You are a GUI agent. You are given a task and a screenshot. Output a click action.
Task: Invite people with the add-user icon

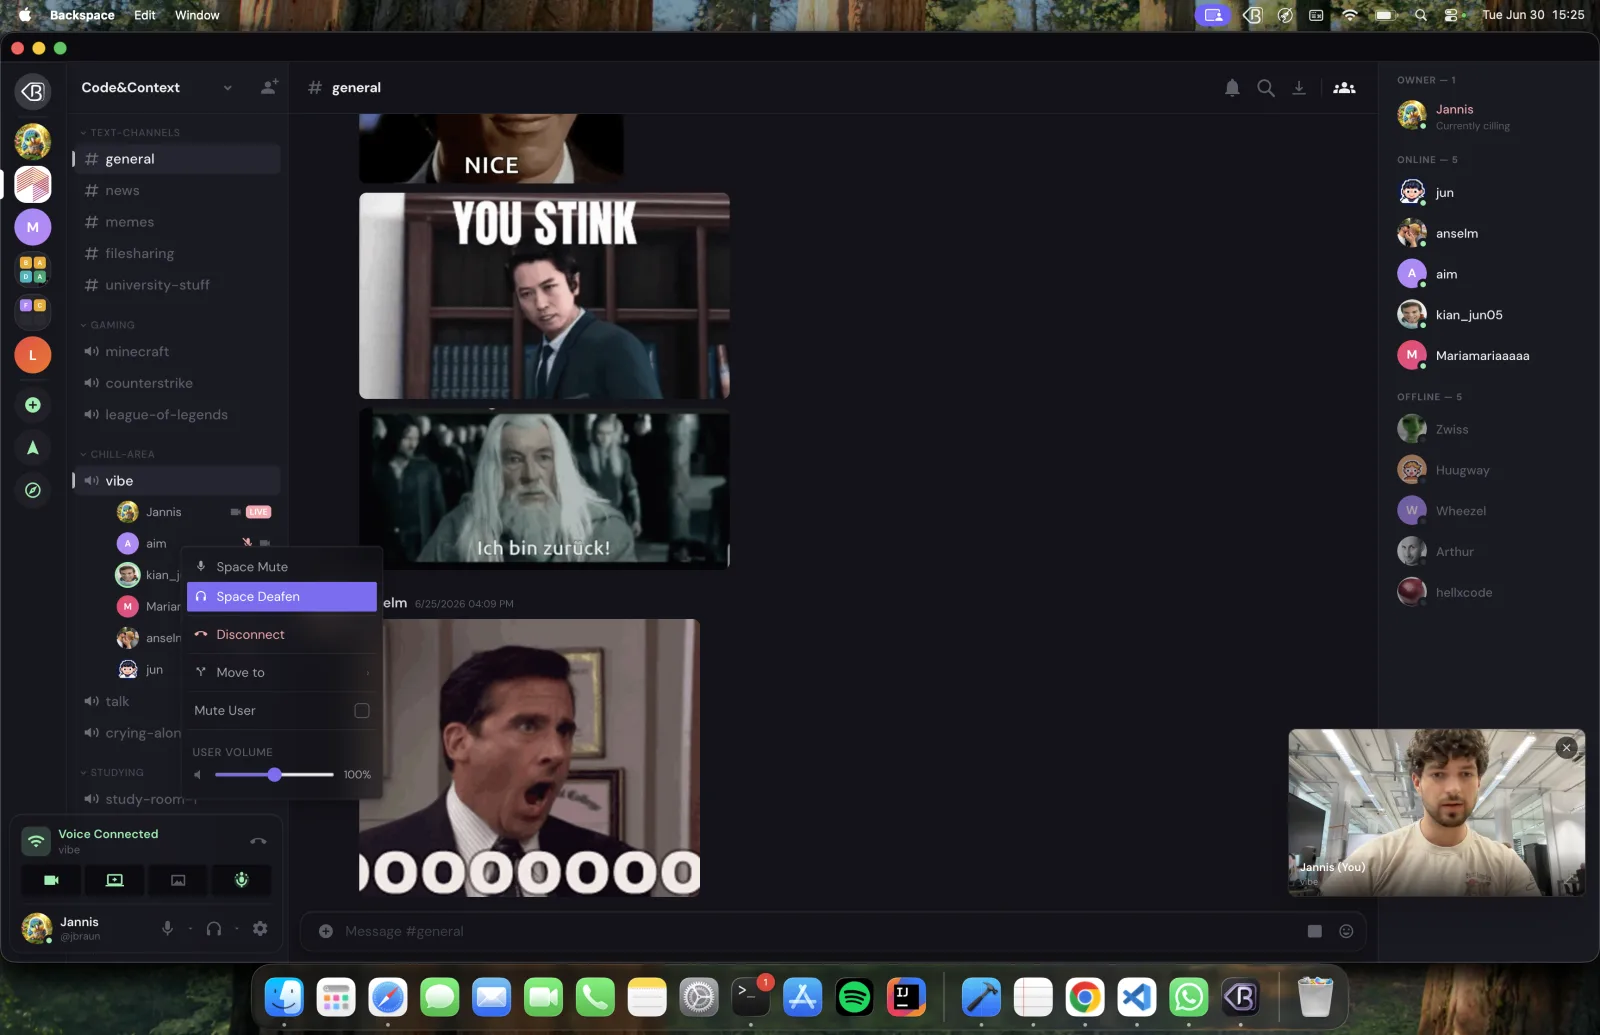269,87
